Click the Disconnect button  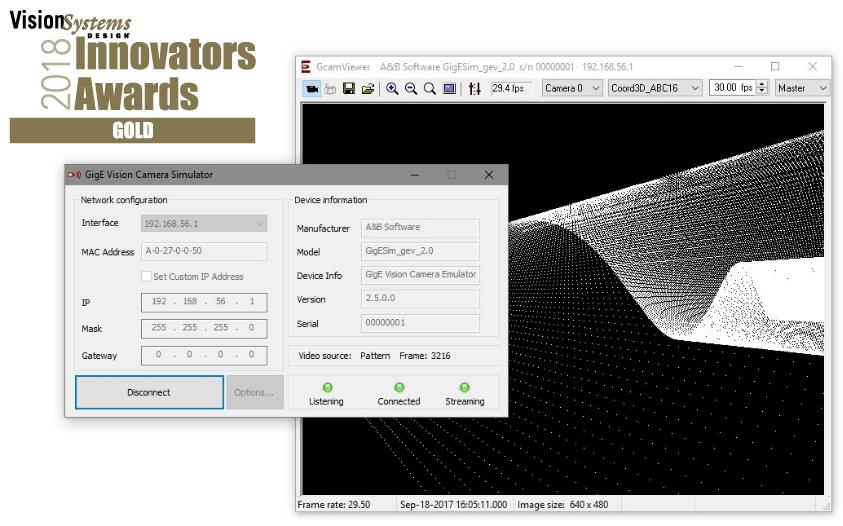pyautogui.click(x=149, y=392)
